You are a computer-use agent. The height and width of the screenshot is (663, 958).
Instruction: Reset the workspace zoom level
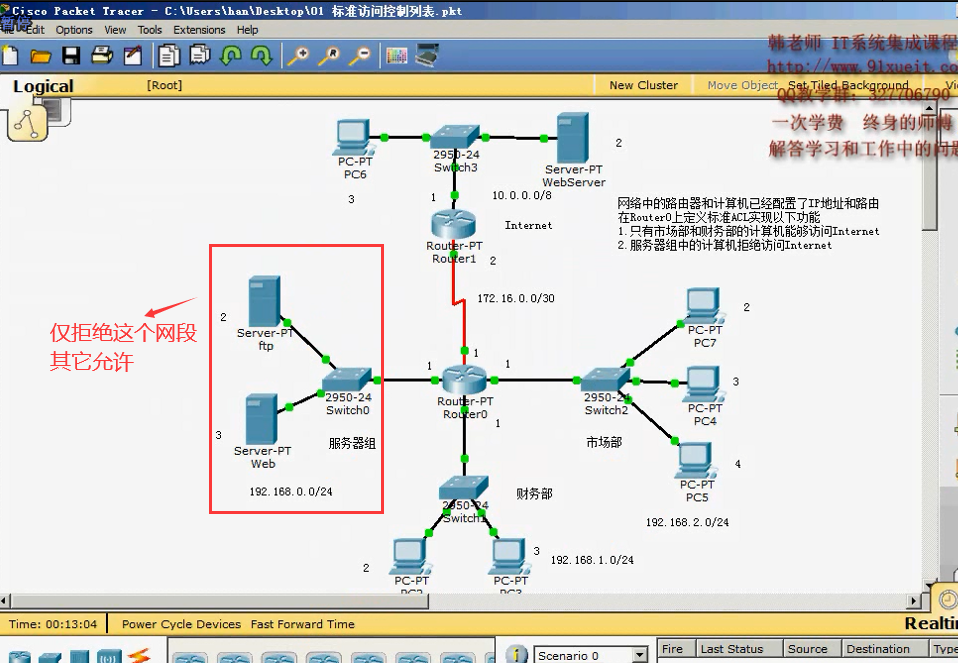click(x=329, y=56)
